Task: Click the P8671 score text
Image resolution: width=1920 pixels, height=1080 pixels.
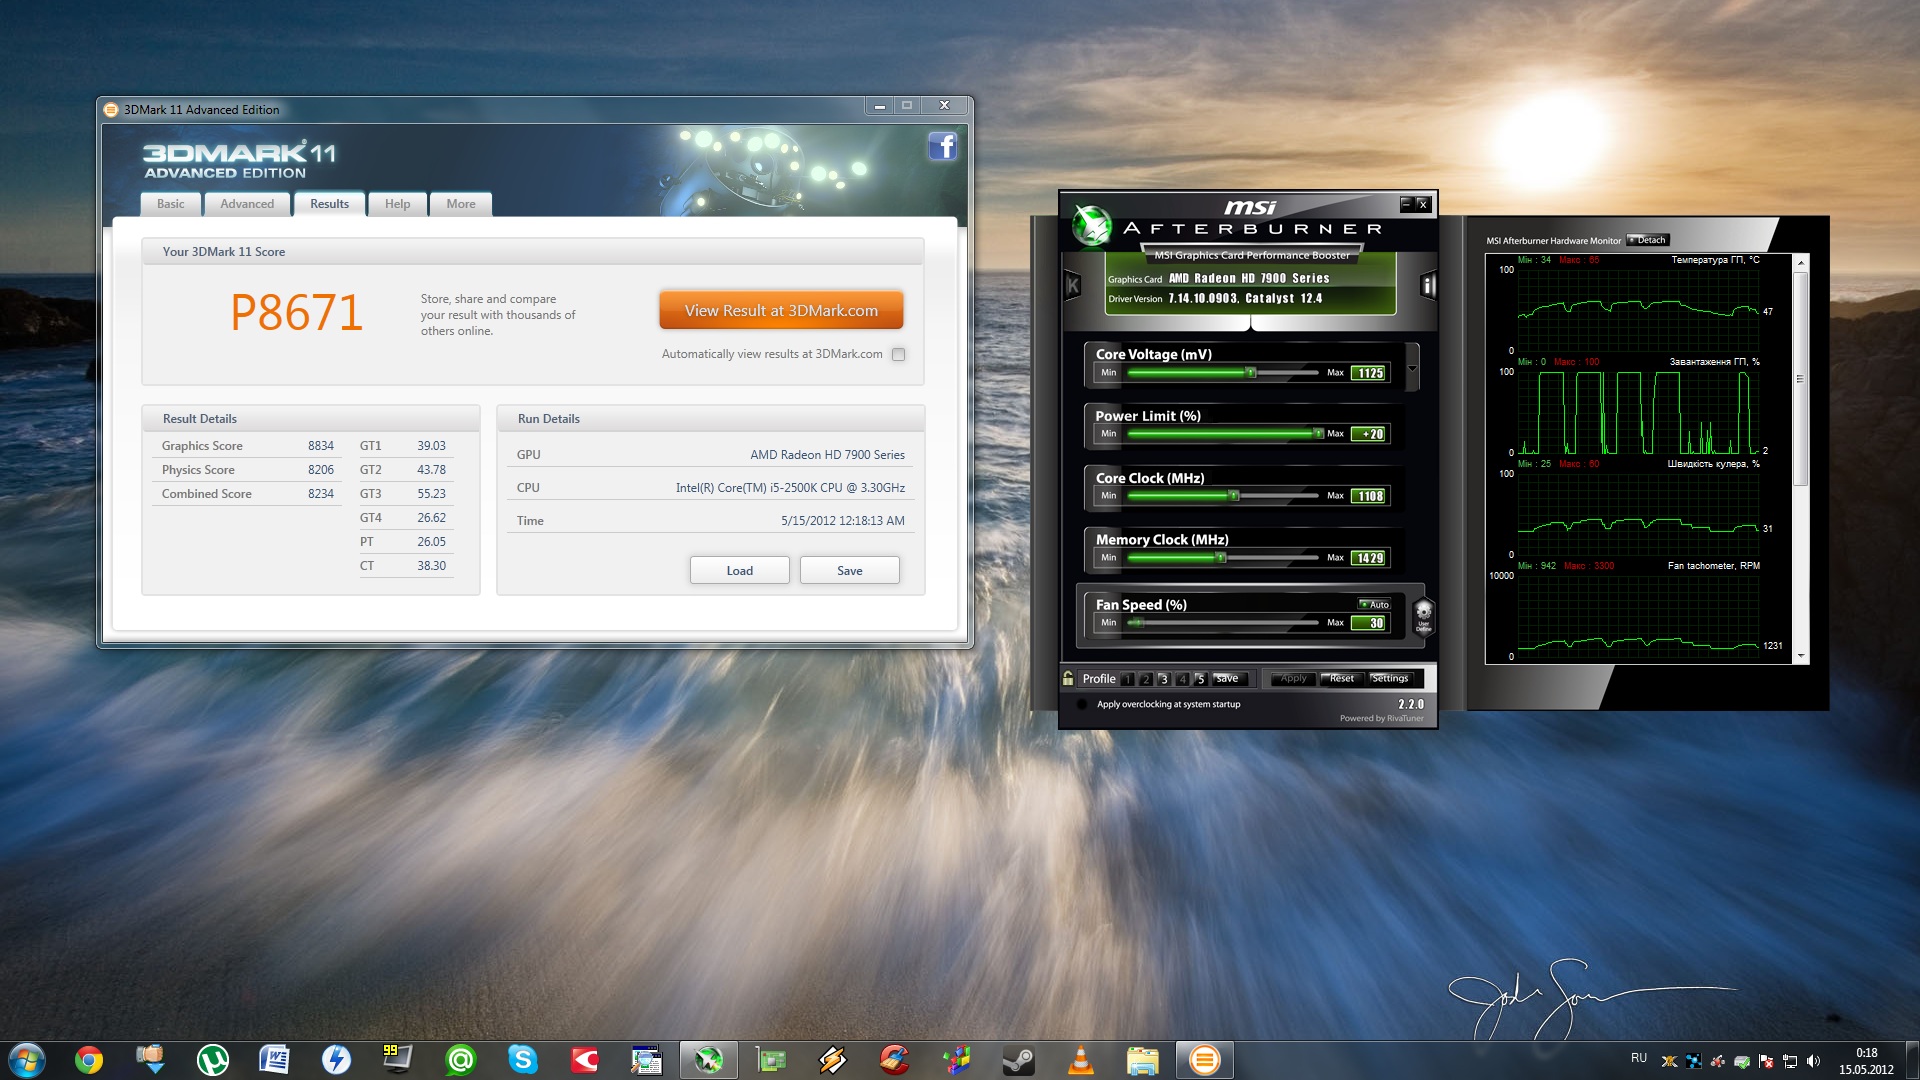Action: (x=296, y=313)
